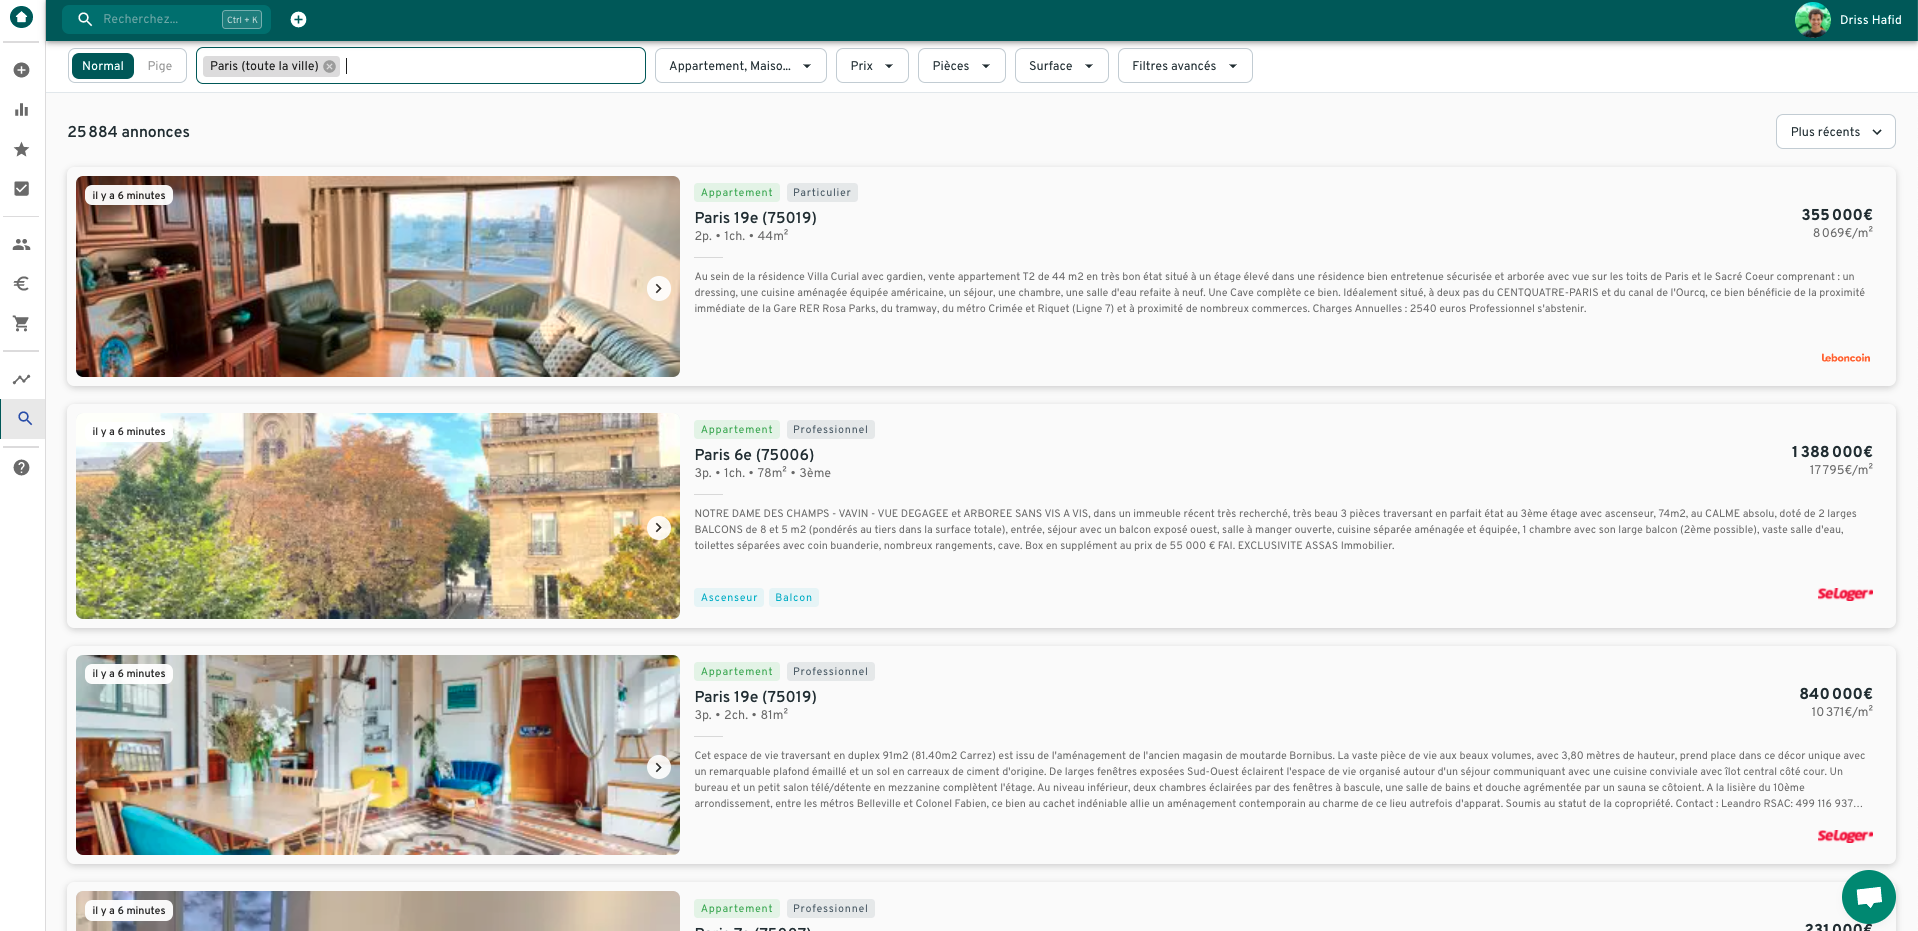The image size is (1918, 931).
Task: Next photo arrow on Paris 6e listing
Action: coord(658,527)
